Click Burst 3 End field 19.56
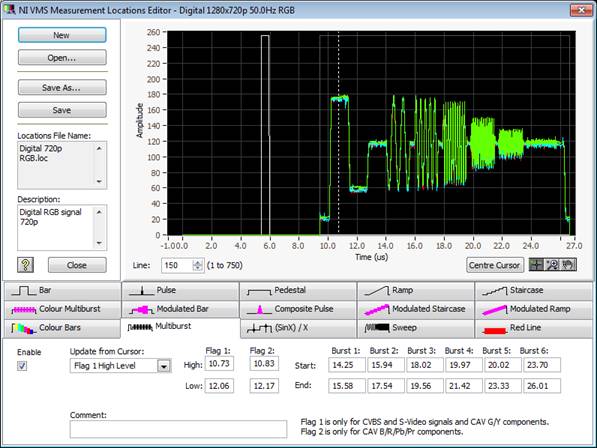This screenshot has height=448, width=597. (x=425, y=386)
